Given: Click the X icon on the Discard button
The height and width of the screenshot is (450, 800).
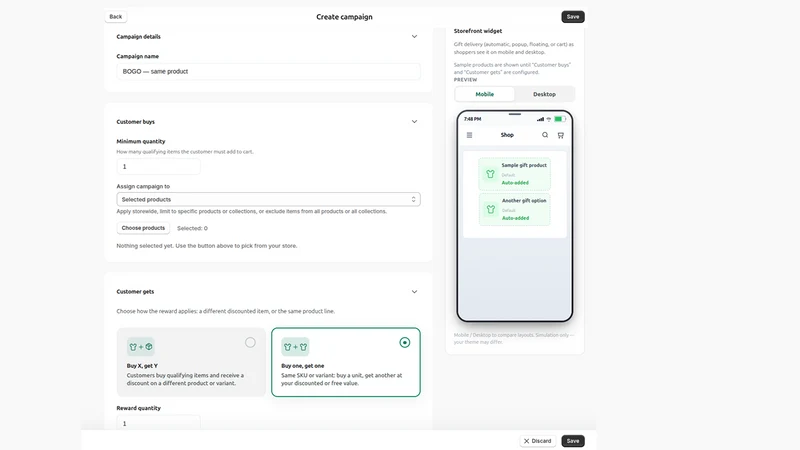Looking at the screenshot, I should click(x=527, y=441).
